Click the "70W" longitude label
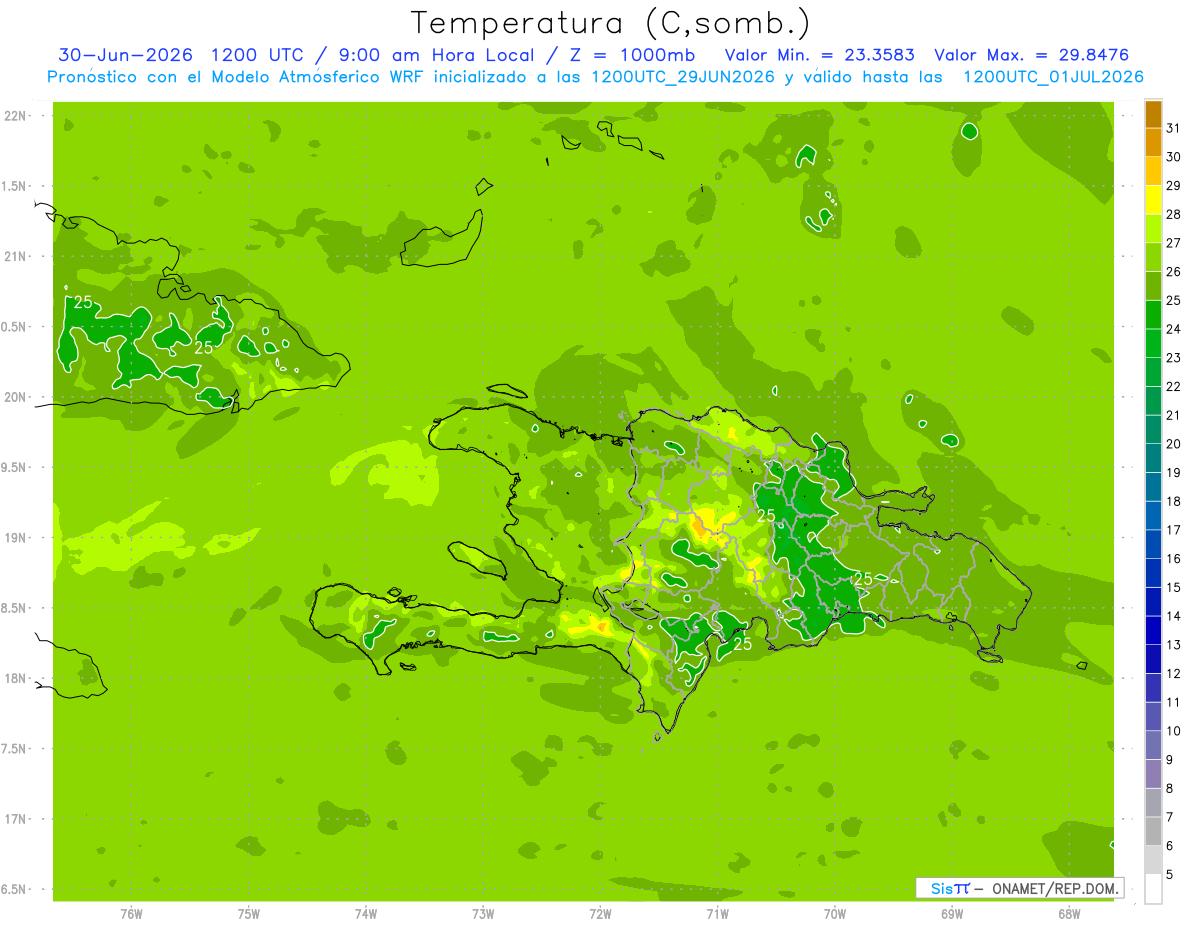 coord(835,914)
